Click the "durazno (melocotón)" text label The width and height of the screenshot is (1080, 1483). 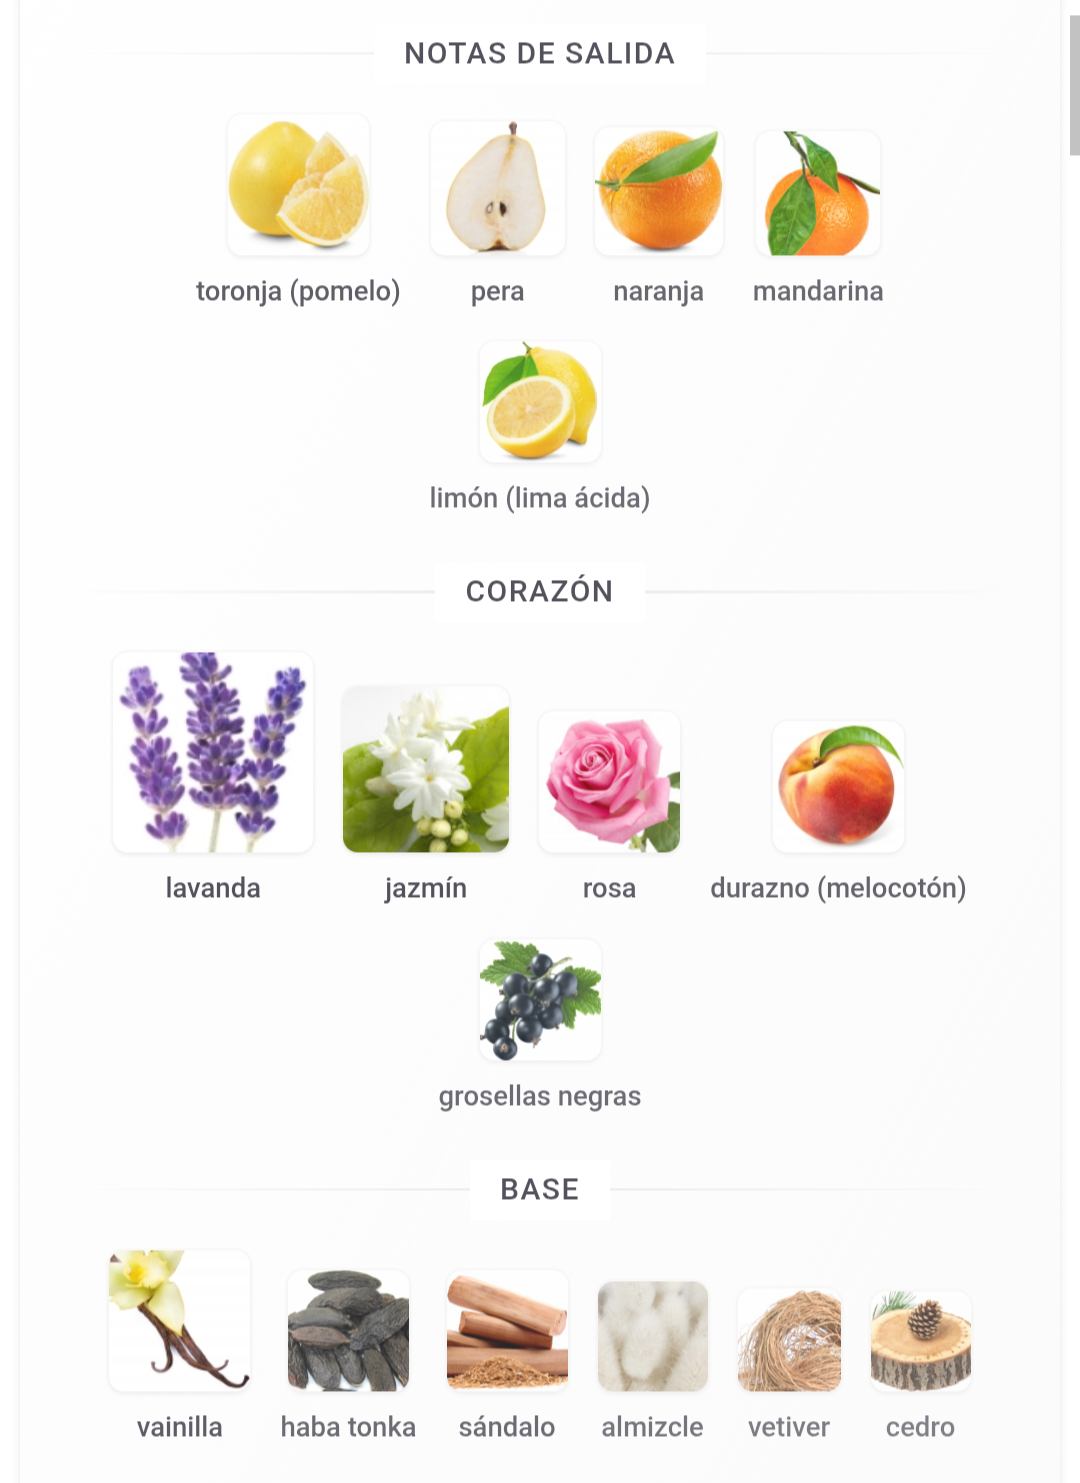(x=838, y=888)
